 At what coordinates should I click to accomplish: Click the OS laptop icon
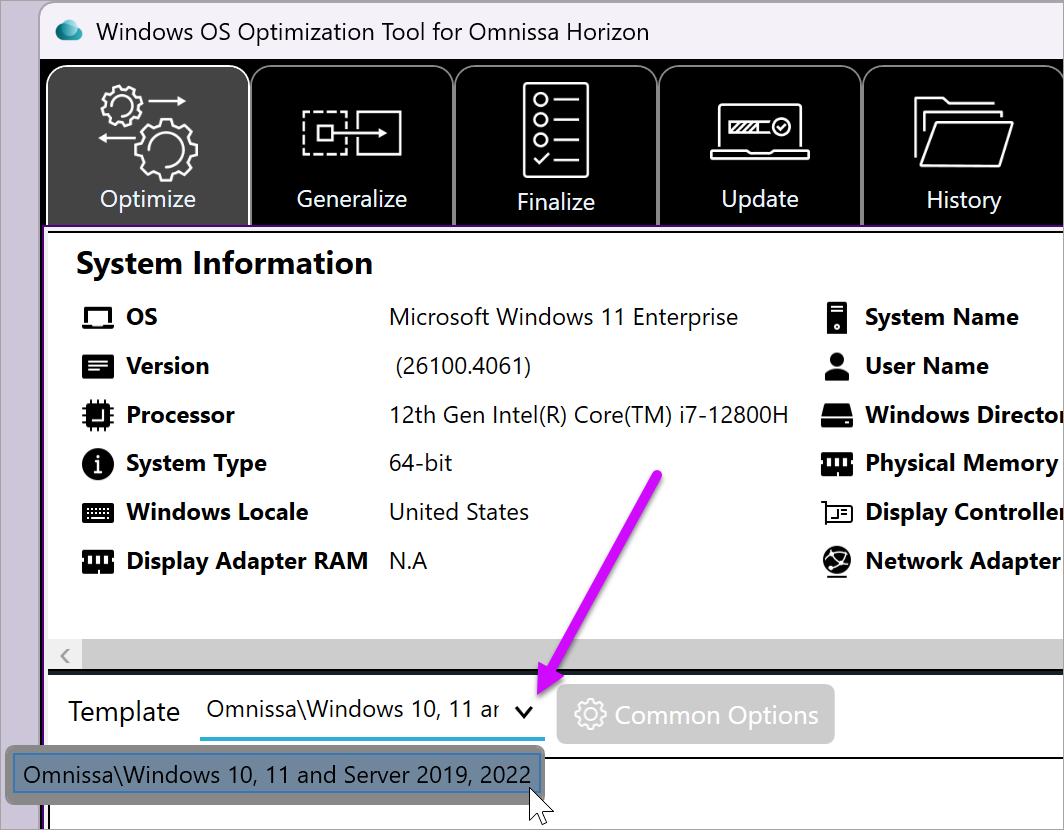point(98,318)
